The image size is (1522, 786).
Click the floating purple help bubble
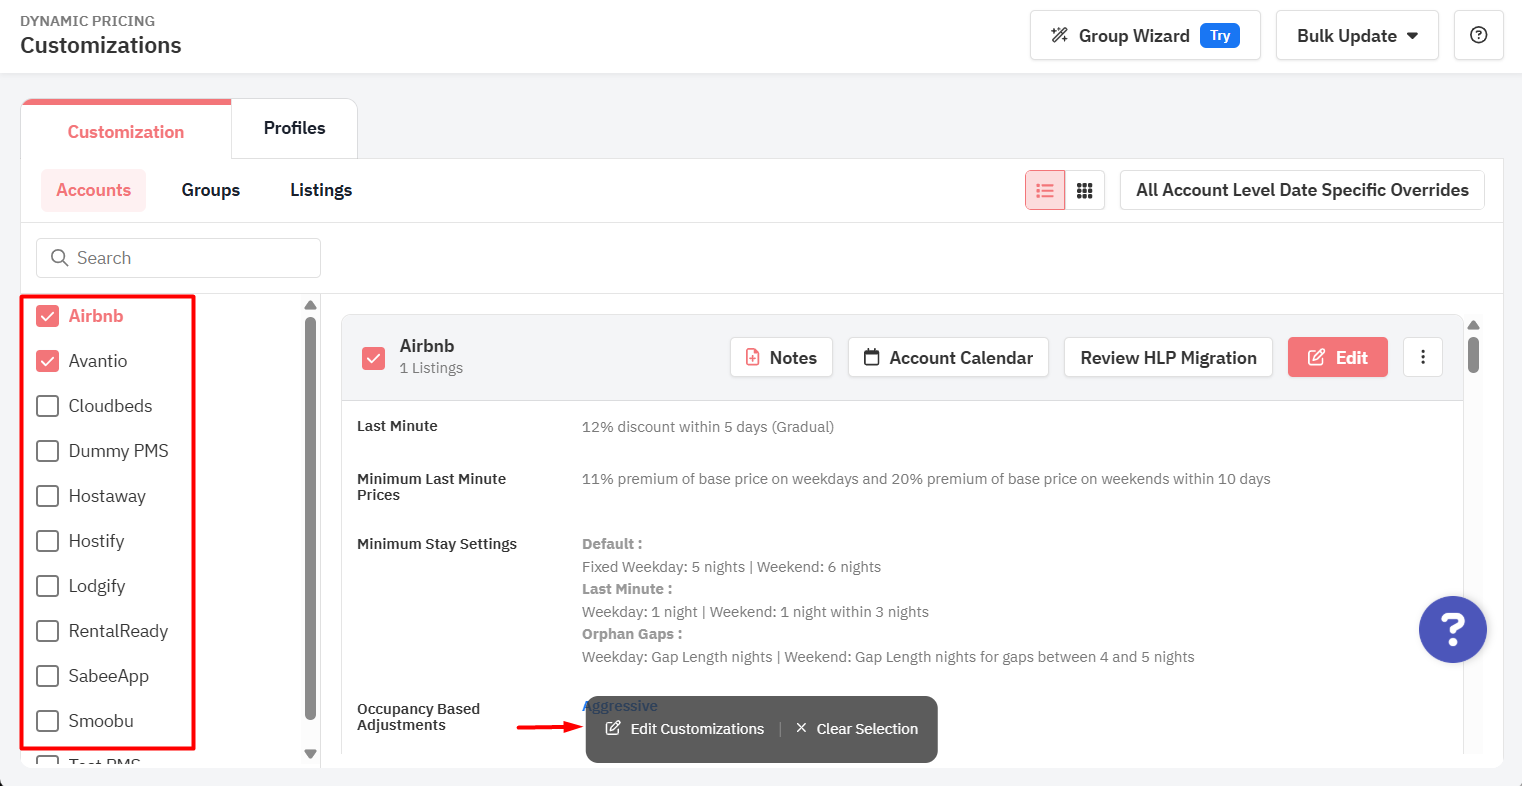[x=1452, y=629]
